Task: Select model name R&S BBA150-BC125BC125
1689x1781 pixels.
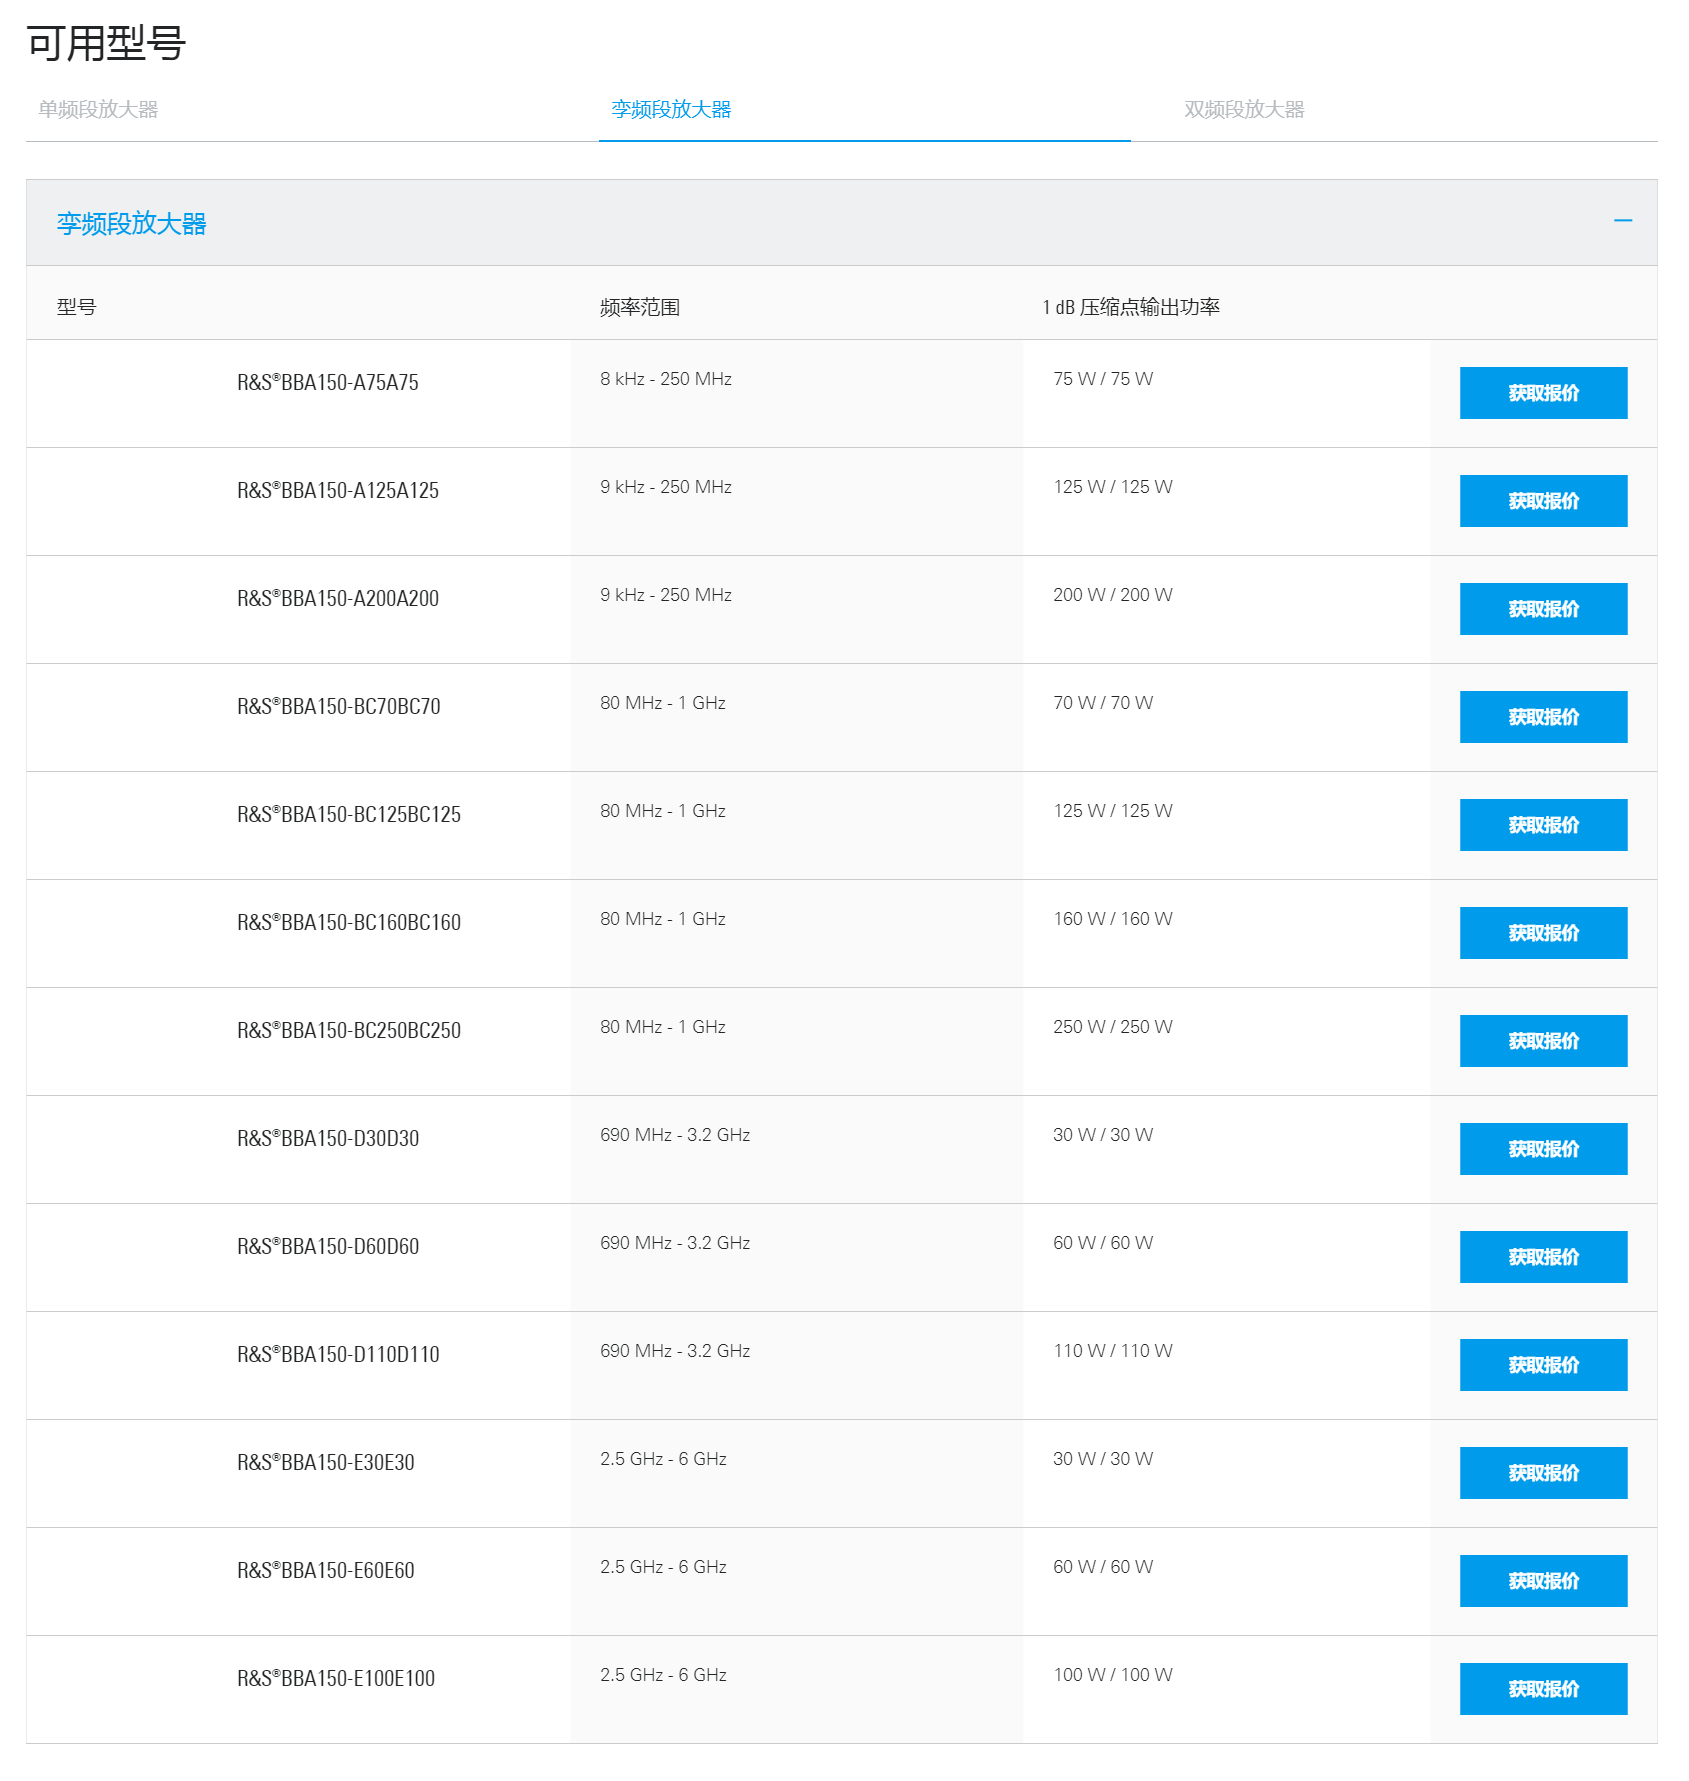Action: (349, 814)
